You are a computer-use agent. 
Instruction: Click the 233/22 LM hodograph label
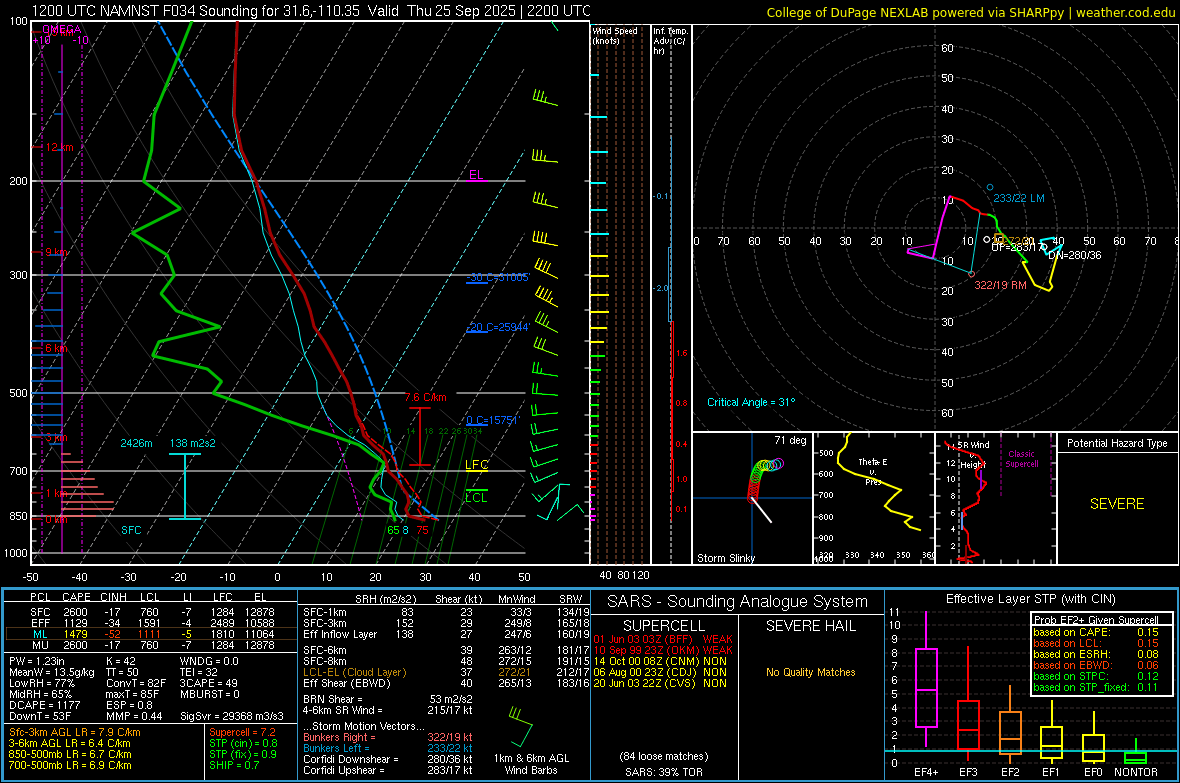pyautogui.click(x=1019, y=198)
